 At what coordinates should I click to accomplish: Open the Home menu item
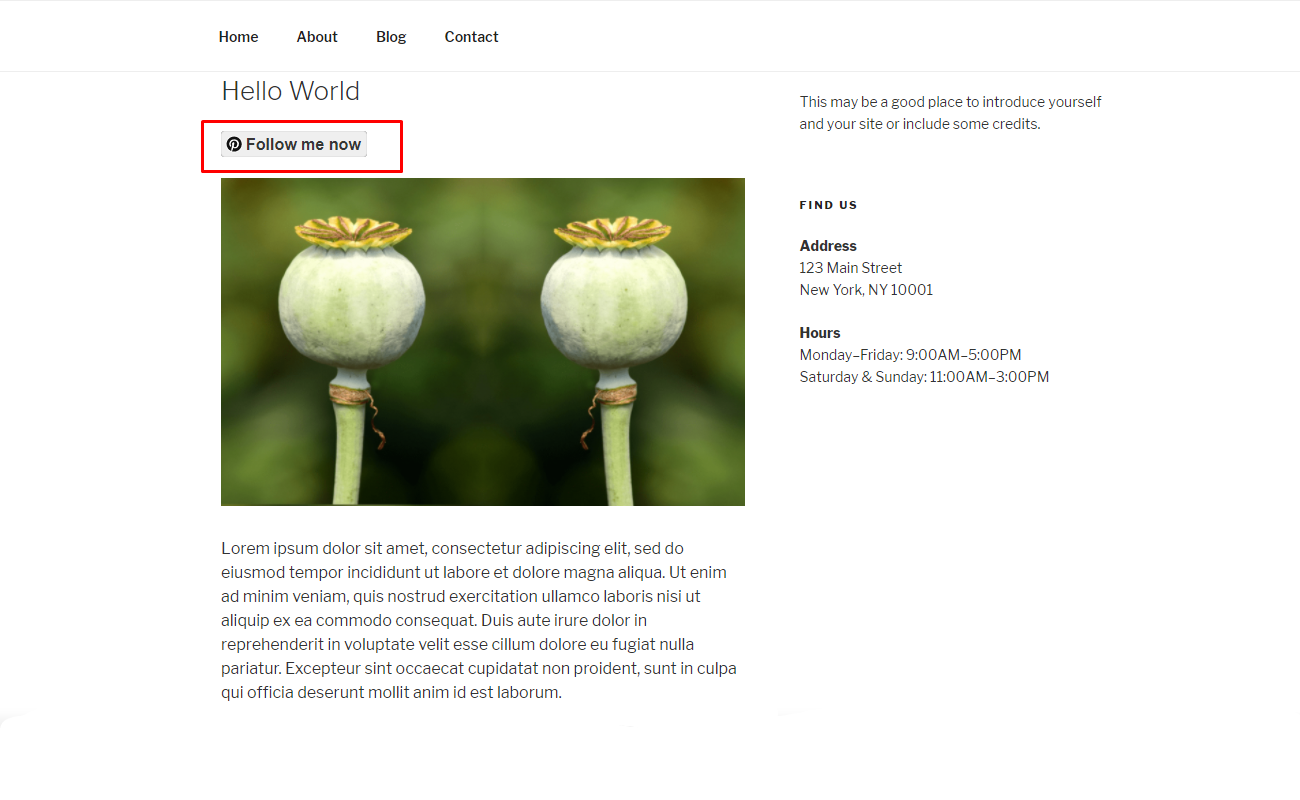pyautogui.click(x=238, y=37)
